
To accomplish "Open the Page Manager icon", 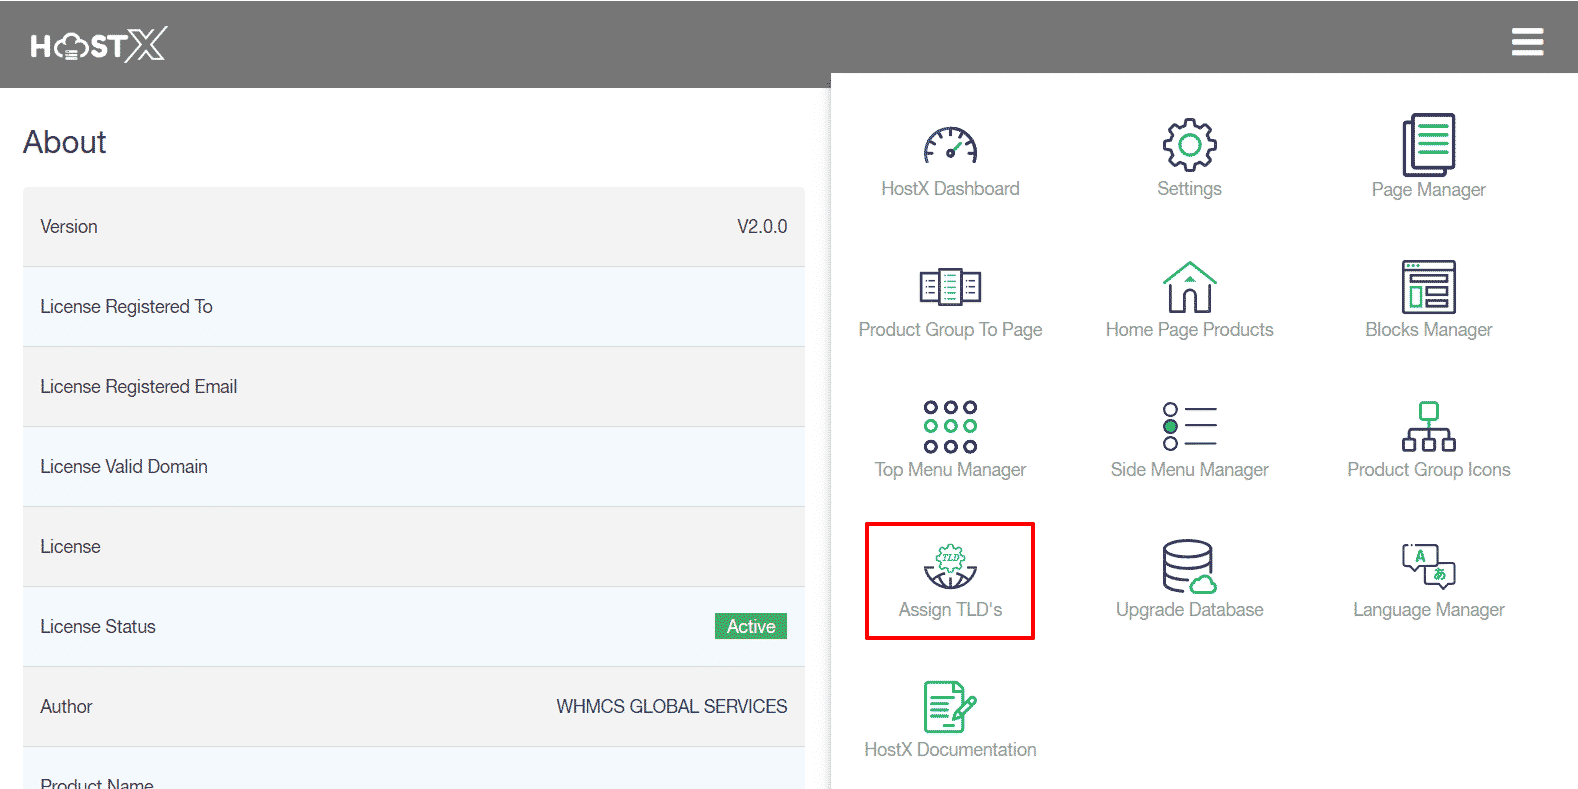I will pos(1428,145).
